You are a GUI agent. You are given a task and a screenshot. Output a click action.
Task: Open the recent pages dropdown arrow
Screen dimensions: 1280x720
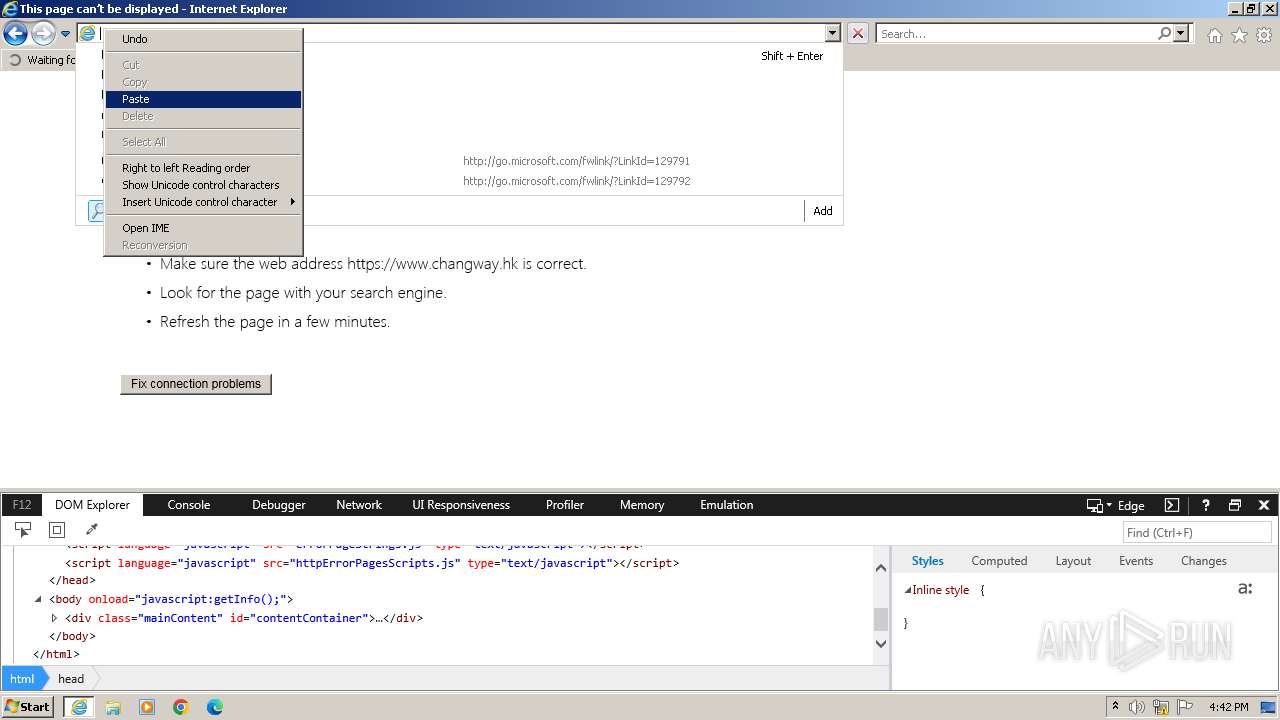coord(65,34)
